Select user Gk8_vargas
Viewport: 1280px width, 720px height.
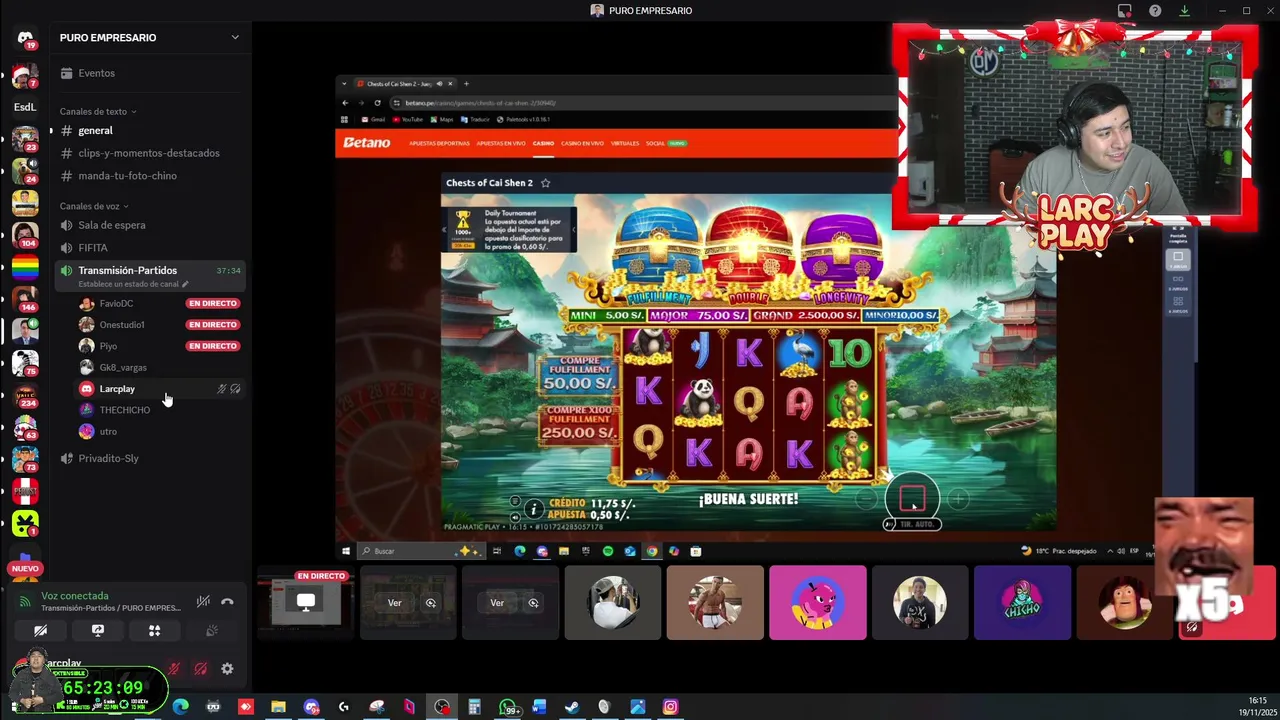pos(123,367)
